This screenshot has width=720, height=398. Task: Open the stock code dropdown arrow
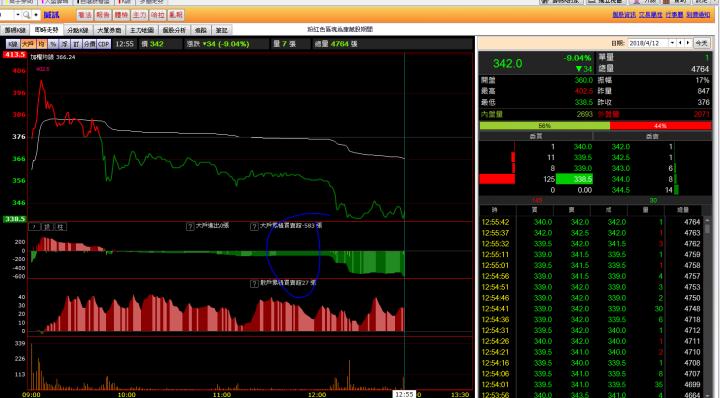pos(17,15)
